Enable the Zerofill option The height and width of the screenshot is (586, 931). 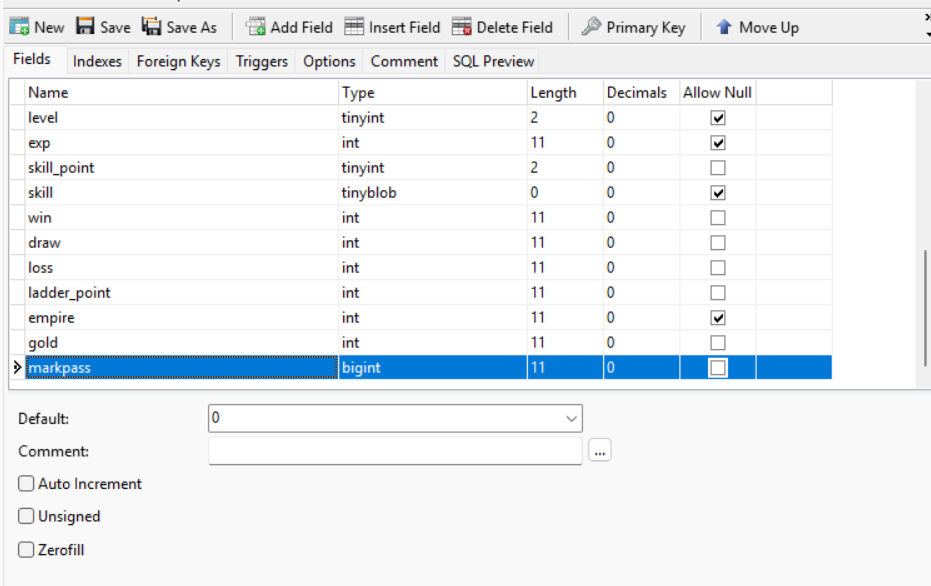pyautogui.click(x=26, y=550)
